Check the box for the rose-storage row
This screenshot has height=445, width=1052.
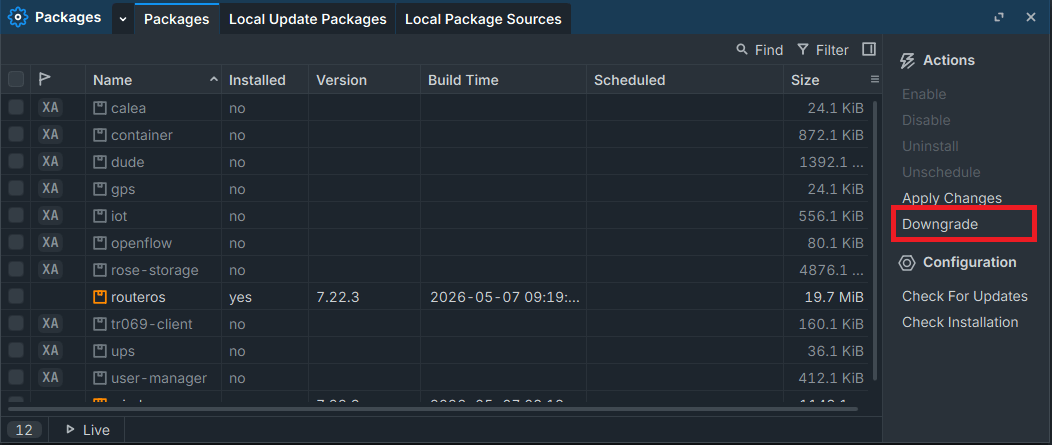16,270
